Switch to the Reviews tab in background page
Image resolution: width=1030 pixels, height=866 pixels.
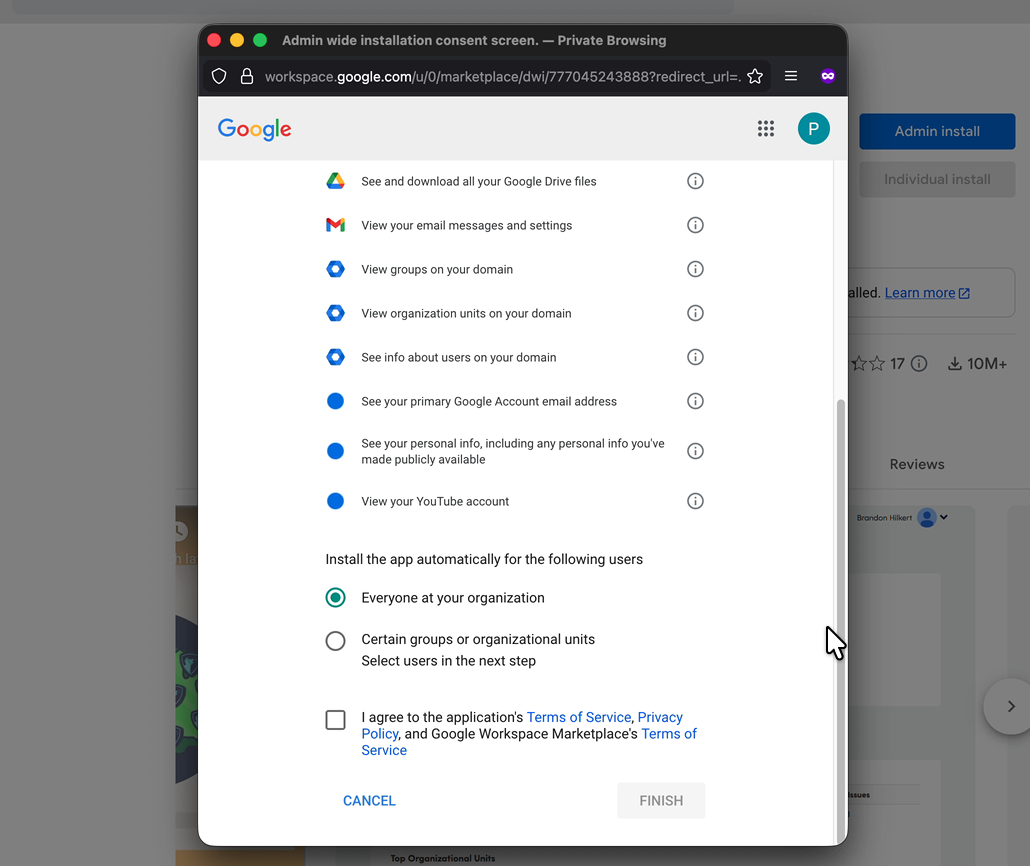coord(917,464)
